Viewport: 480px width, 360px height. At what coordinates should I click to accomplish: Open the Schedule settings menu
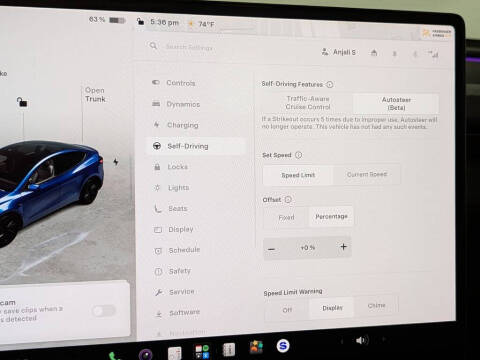click(x=184, y=250)
